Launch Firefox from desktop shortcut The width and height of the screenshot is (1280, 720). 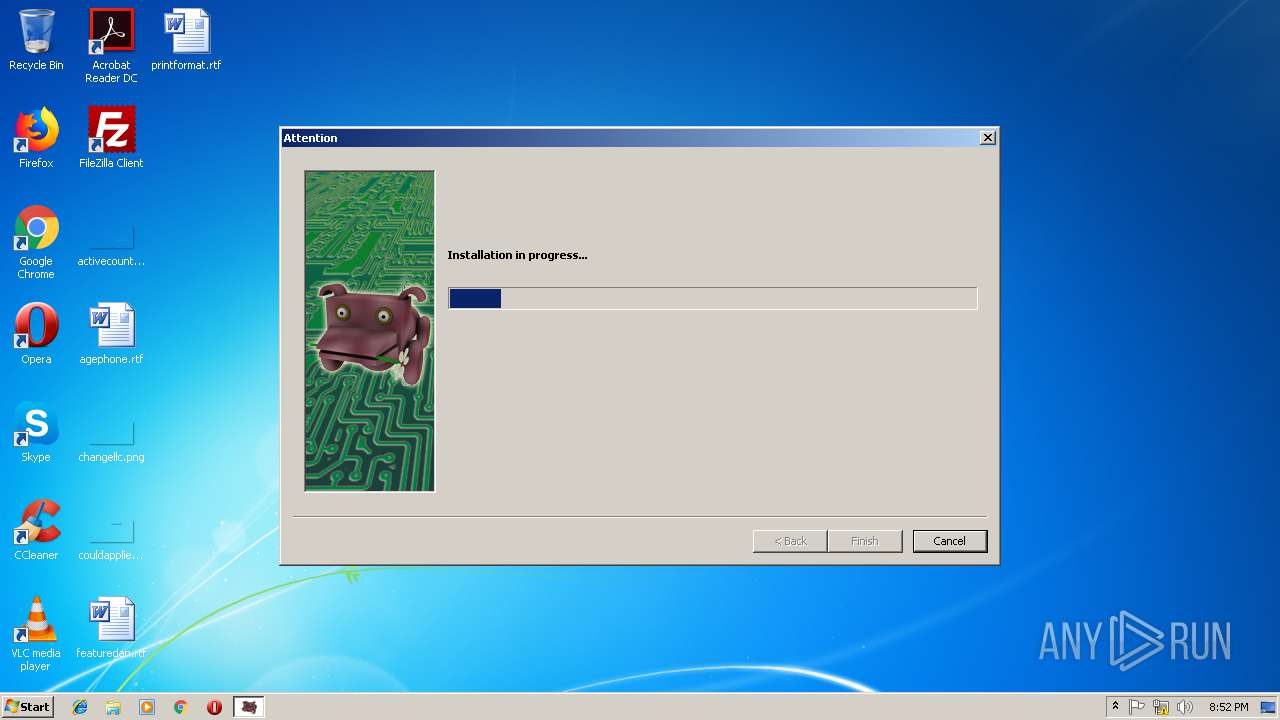pyautogui.click(x=36, y=138)
